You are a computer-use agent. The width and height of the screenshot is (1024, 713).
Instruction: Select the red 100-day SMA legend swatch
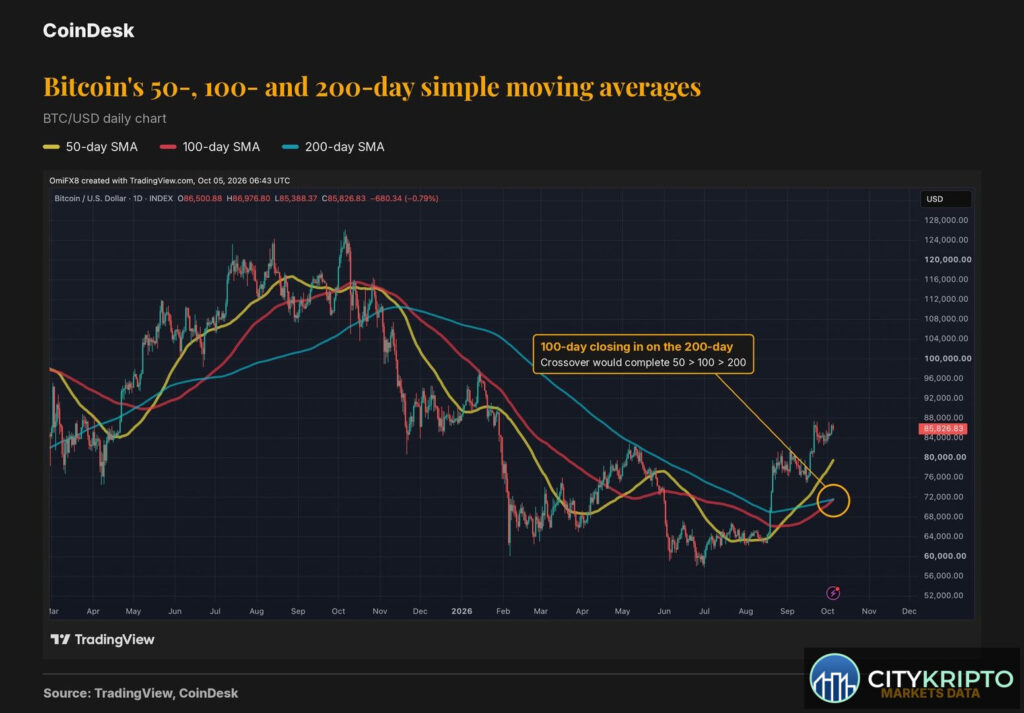click(168, 147)
